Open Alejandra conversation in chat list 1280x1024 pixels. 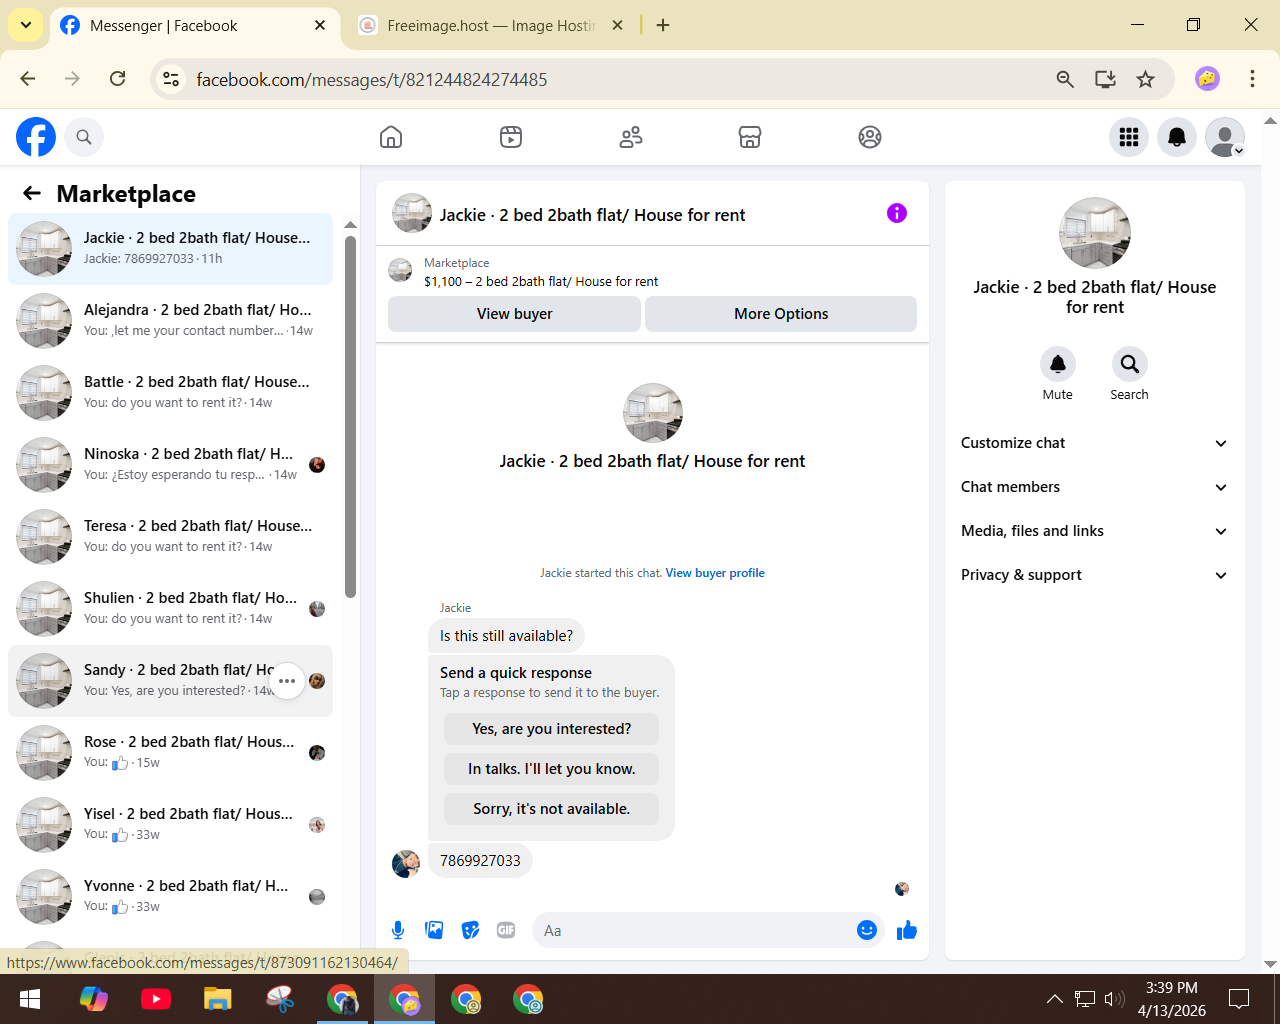[x=170, y=321]
